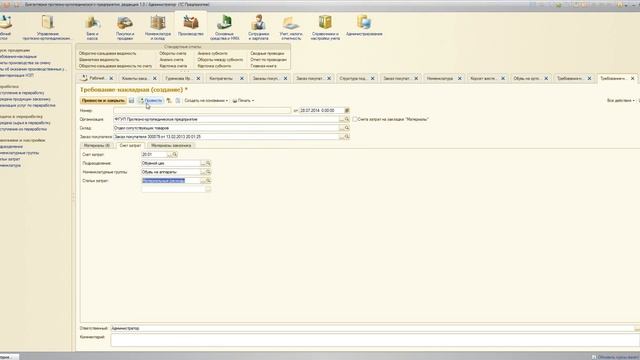
Task: Open the Главная книга report link
Action: [x=263, y=66]
